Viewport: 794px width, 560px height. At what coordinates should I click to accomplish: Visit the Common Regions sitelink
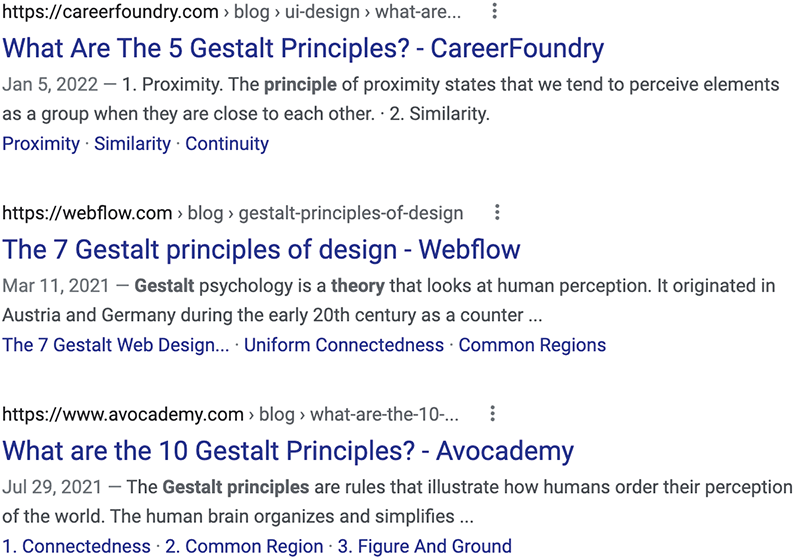click(532, 345)
